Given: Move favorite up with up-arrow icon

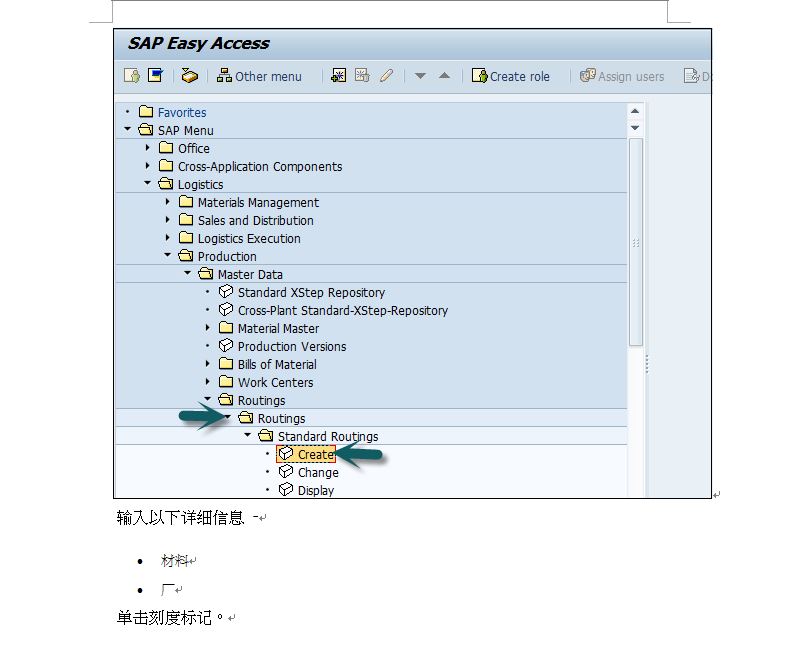Looking at the screenshot, I should pyautogui.click(x=444, y=76).
